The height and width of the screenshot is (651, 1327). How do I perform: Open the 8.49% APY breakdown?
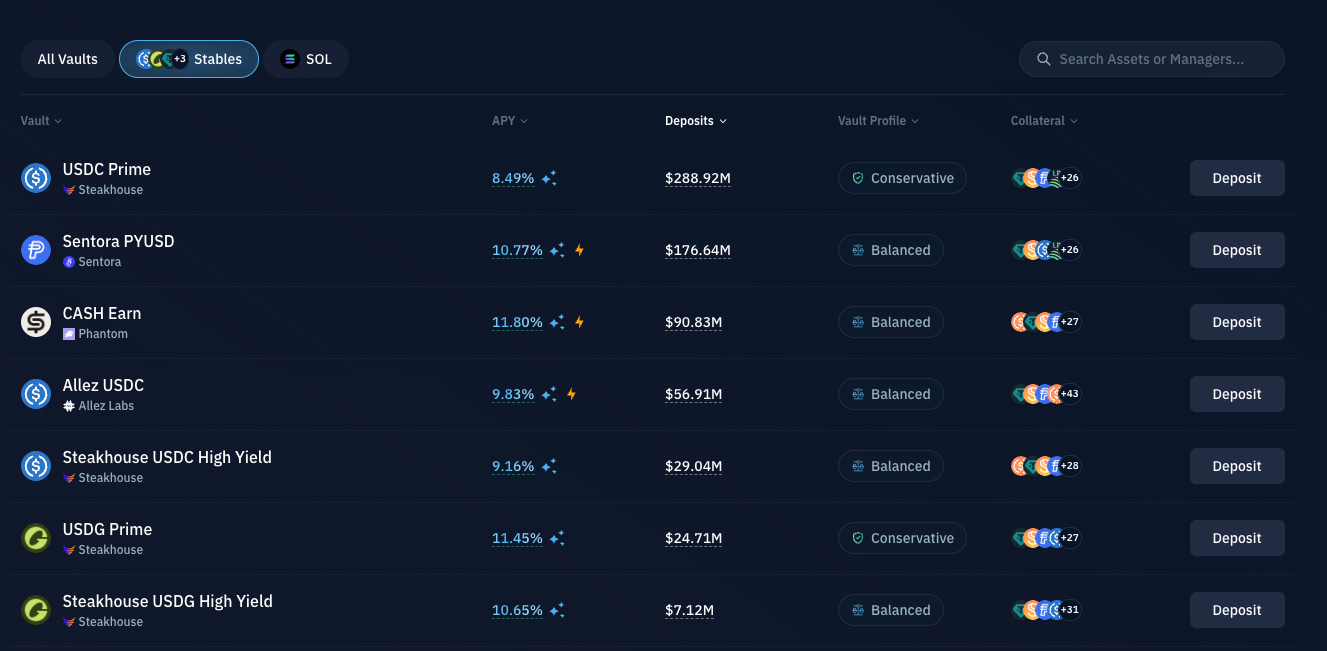tap(513, 178)
